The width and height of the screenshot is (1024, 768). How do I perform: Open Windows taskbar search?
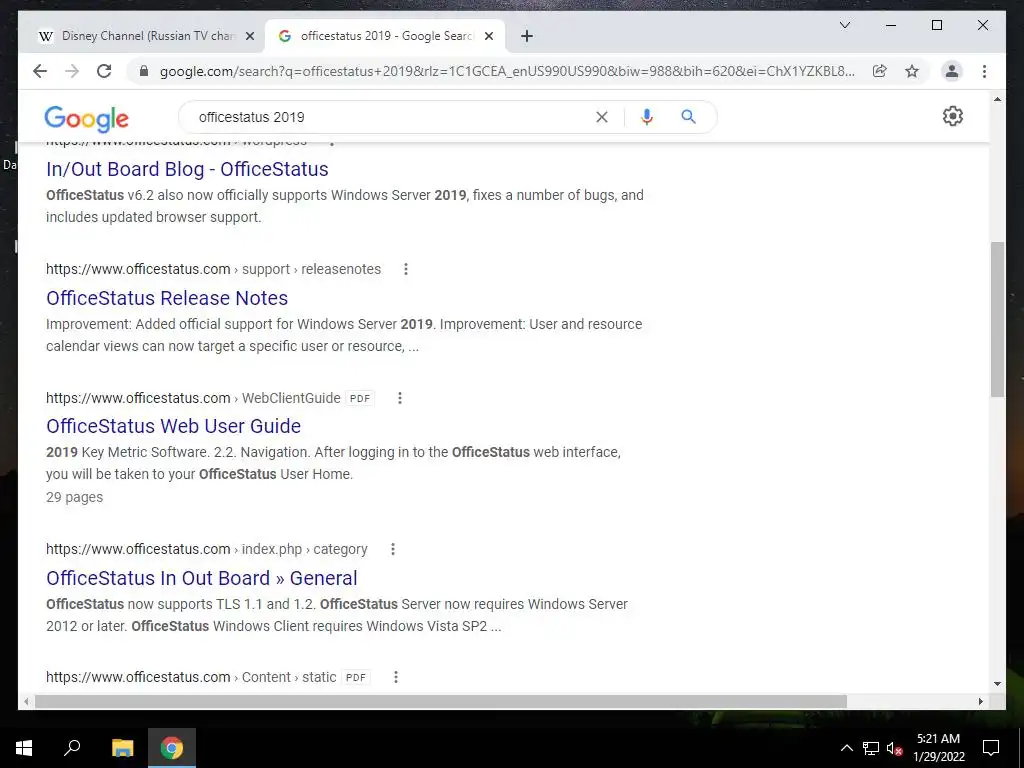pos(72,748)
